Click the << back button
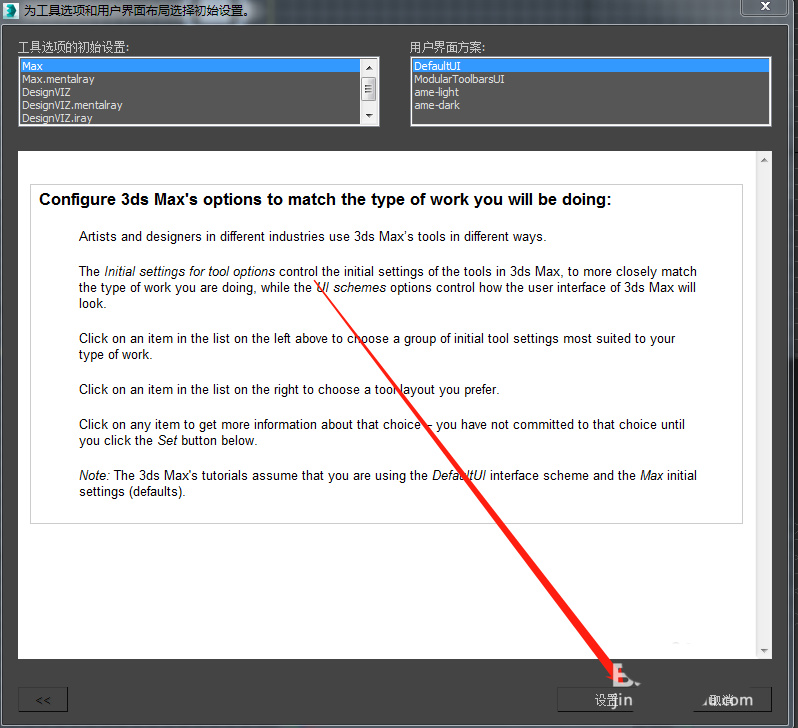This screenshot has width=798, height=728. 43,700
